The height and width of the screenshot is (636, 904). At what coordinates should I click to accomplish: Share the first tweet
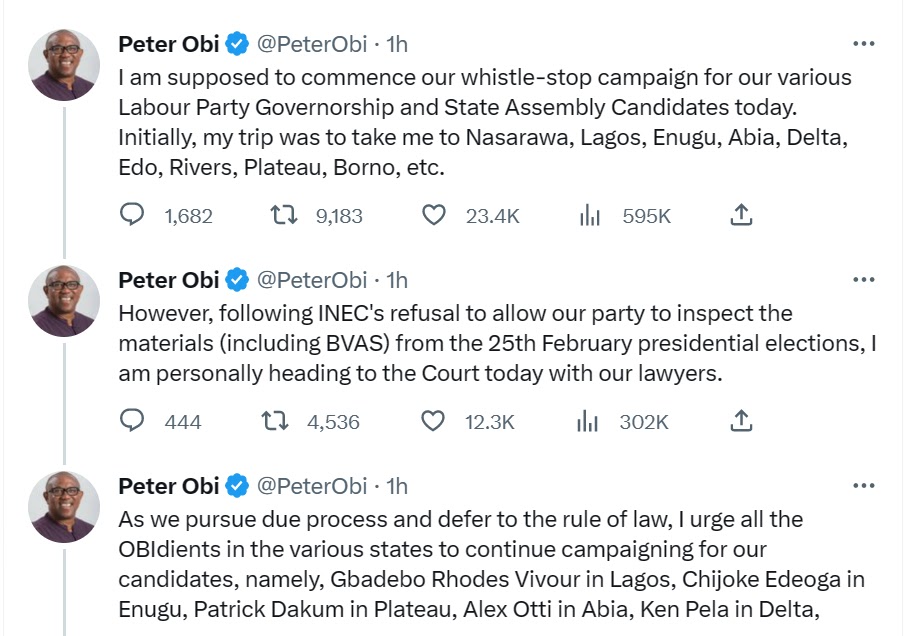741,215
